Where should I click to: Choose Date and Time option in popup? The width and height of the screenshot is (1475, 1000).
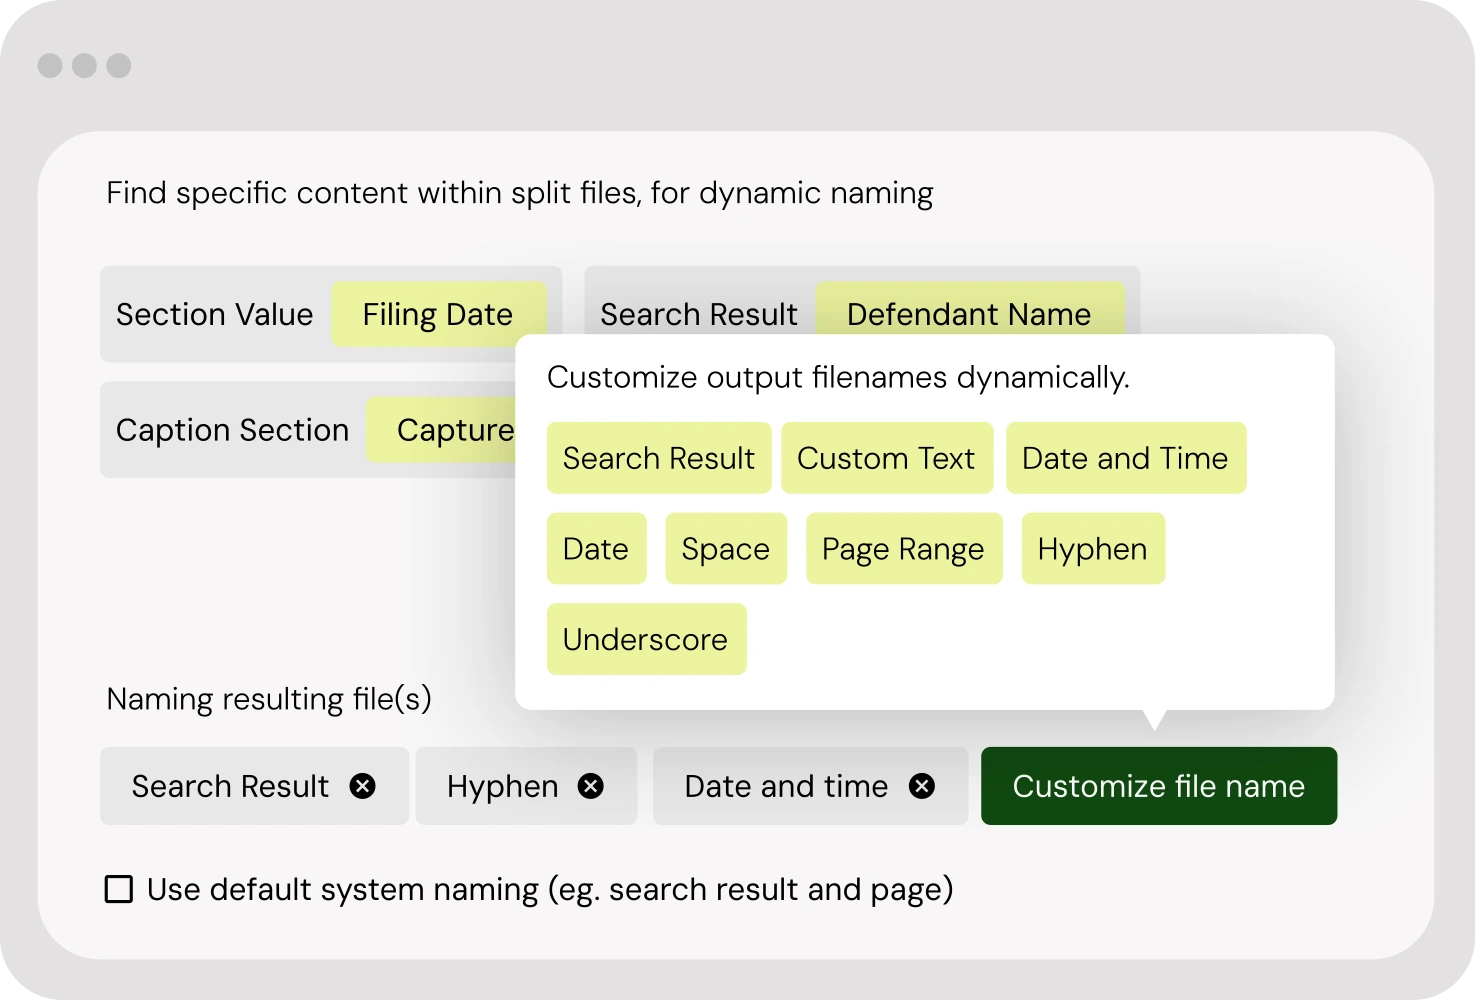1125,458
